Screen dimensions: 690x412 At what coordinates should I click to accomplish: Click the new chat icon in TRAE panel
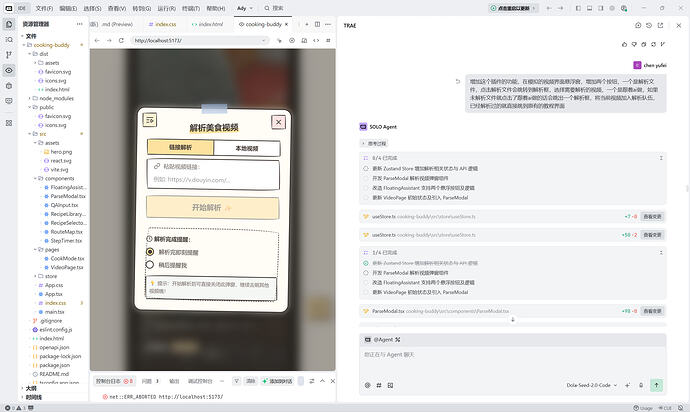click(638, 26)
